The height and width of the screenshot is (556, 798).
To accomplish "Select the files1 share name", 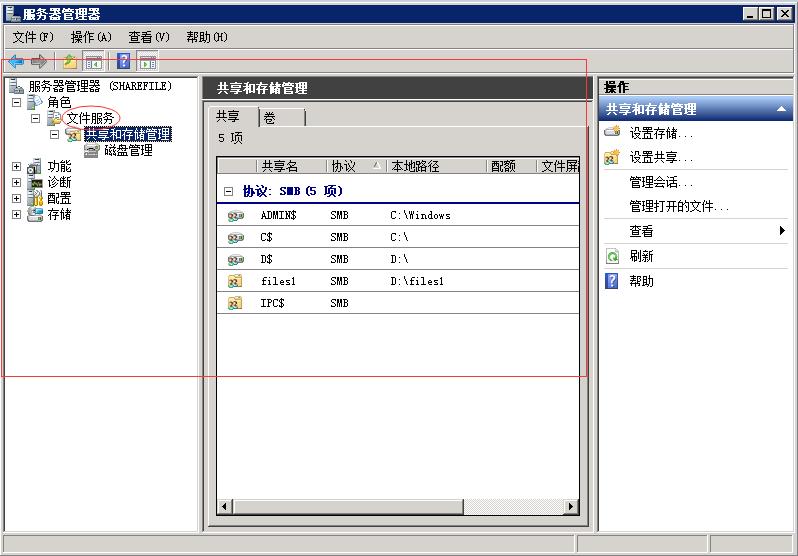I will (278, 281).
